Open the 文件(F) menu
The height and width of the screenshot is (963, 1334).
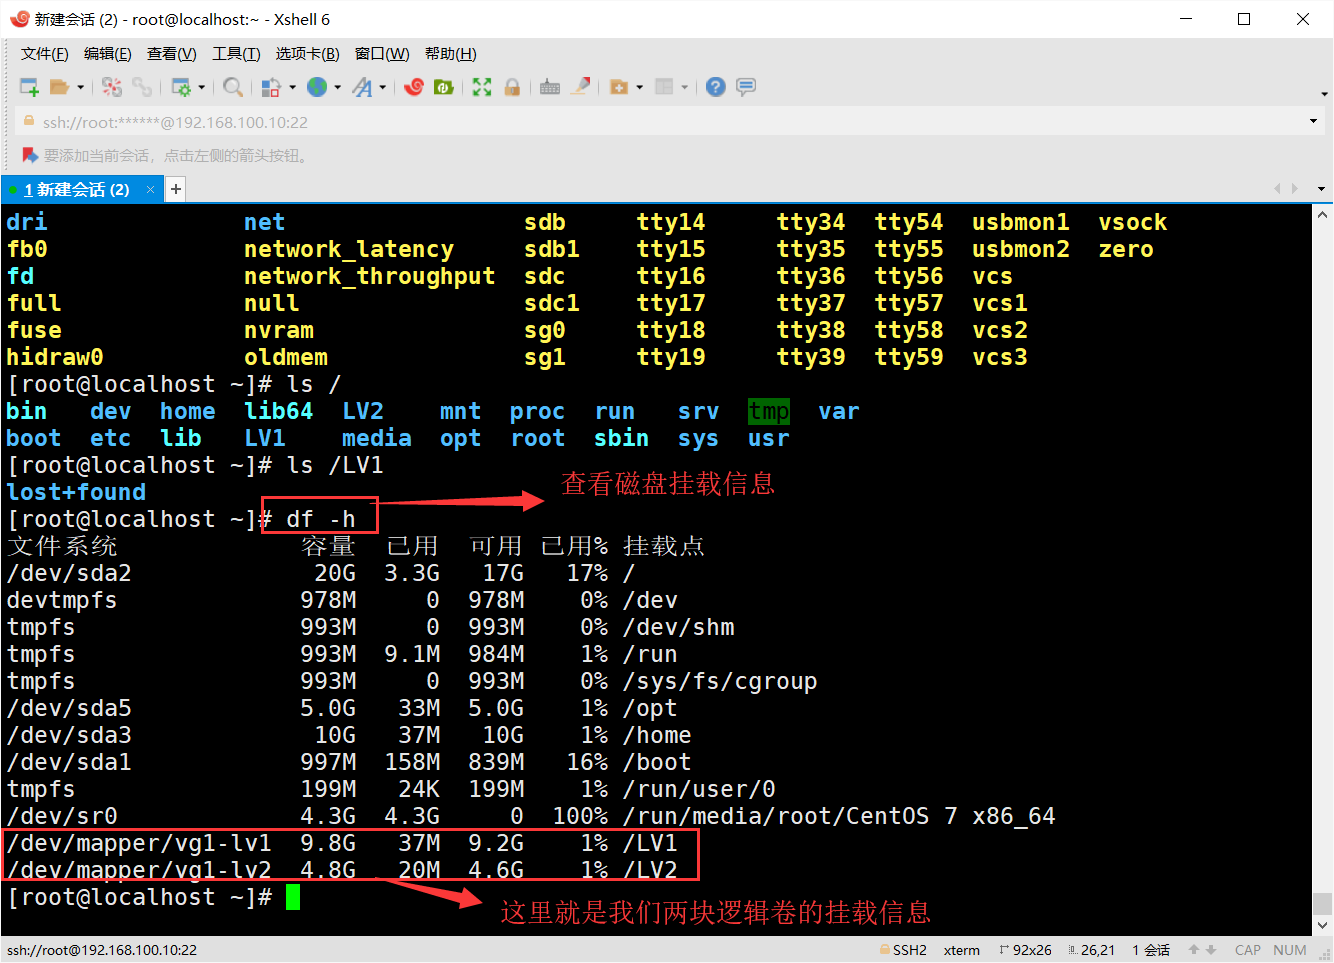point(45,54)
